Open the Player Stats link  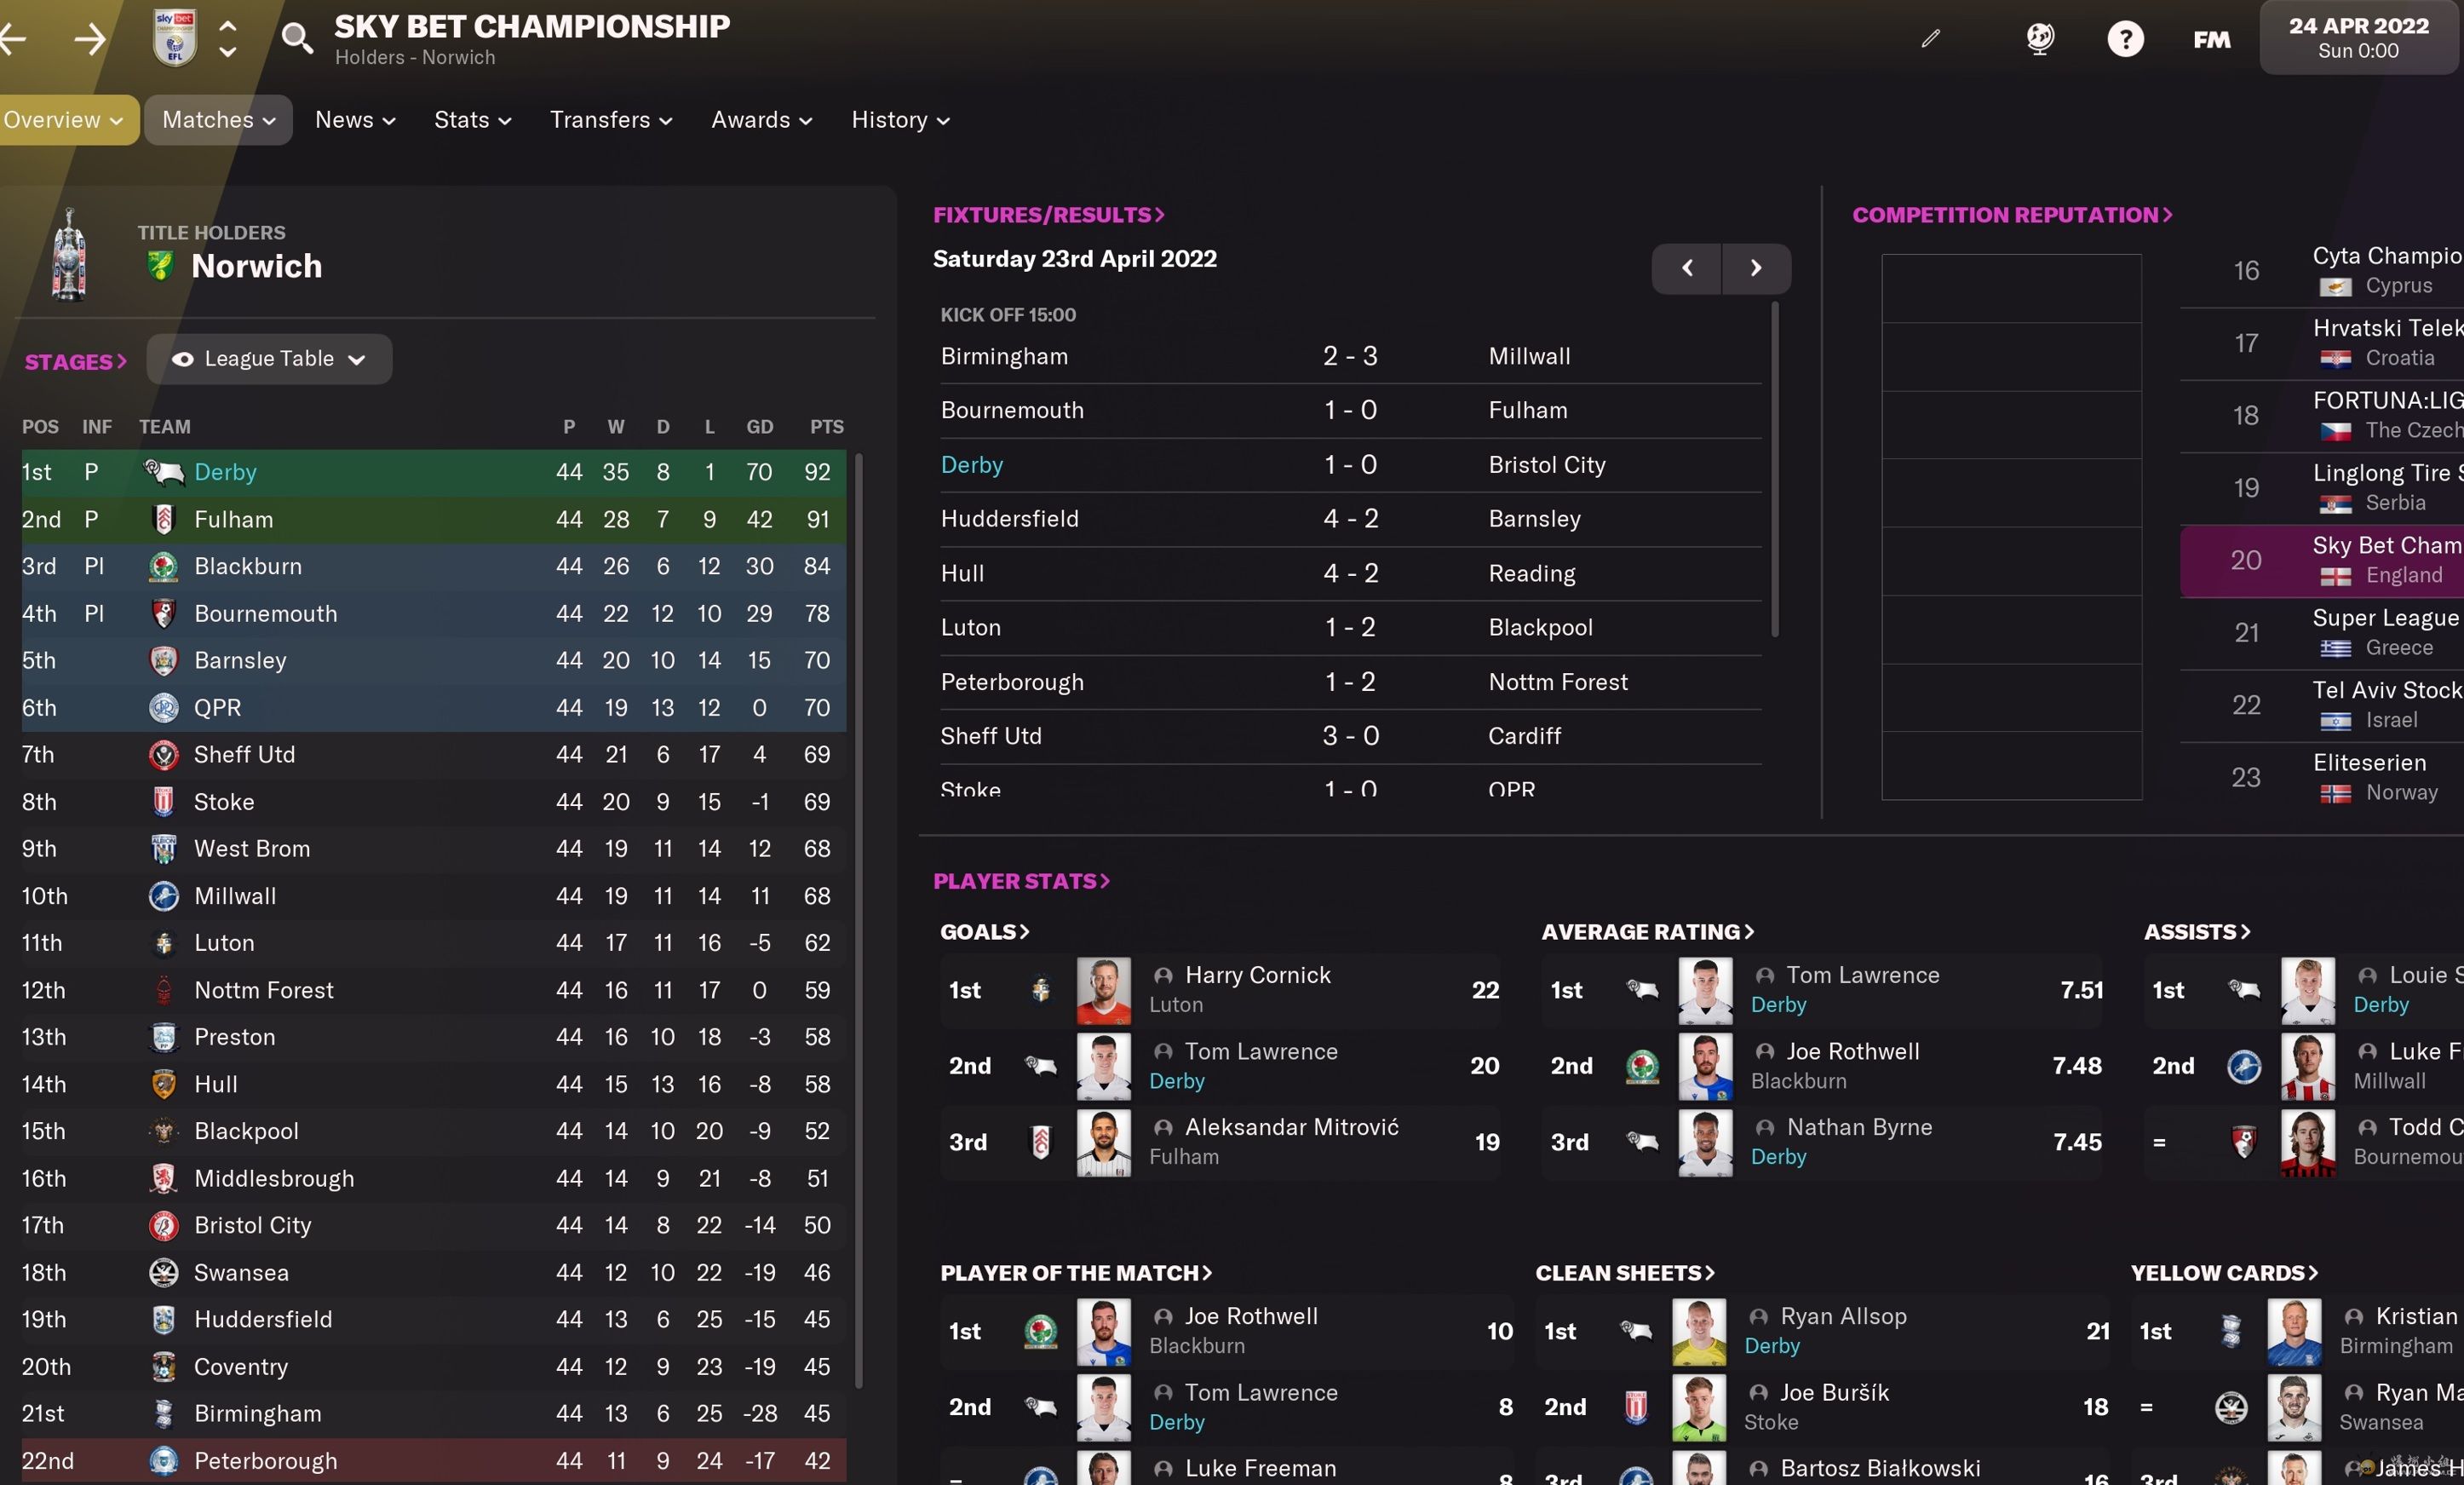point(1021,881)
